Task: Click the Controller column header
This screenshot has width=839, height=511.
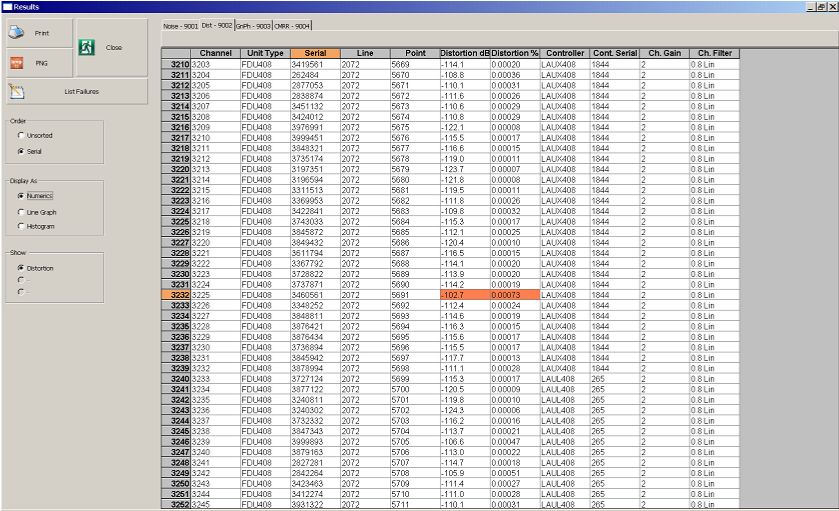Action: (x=565, y=53)
